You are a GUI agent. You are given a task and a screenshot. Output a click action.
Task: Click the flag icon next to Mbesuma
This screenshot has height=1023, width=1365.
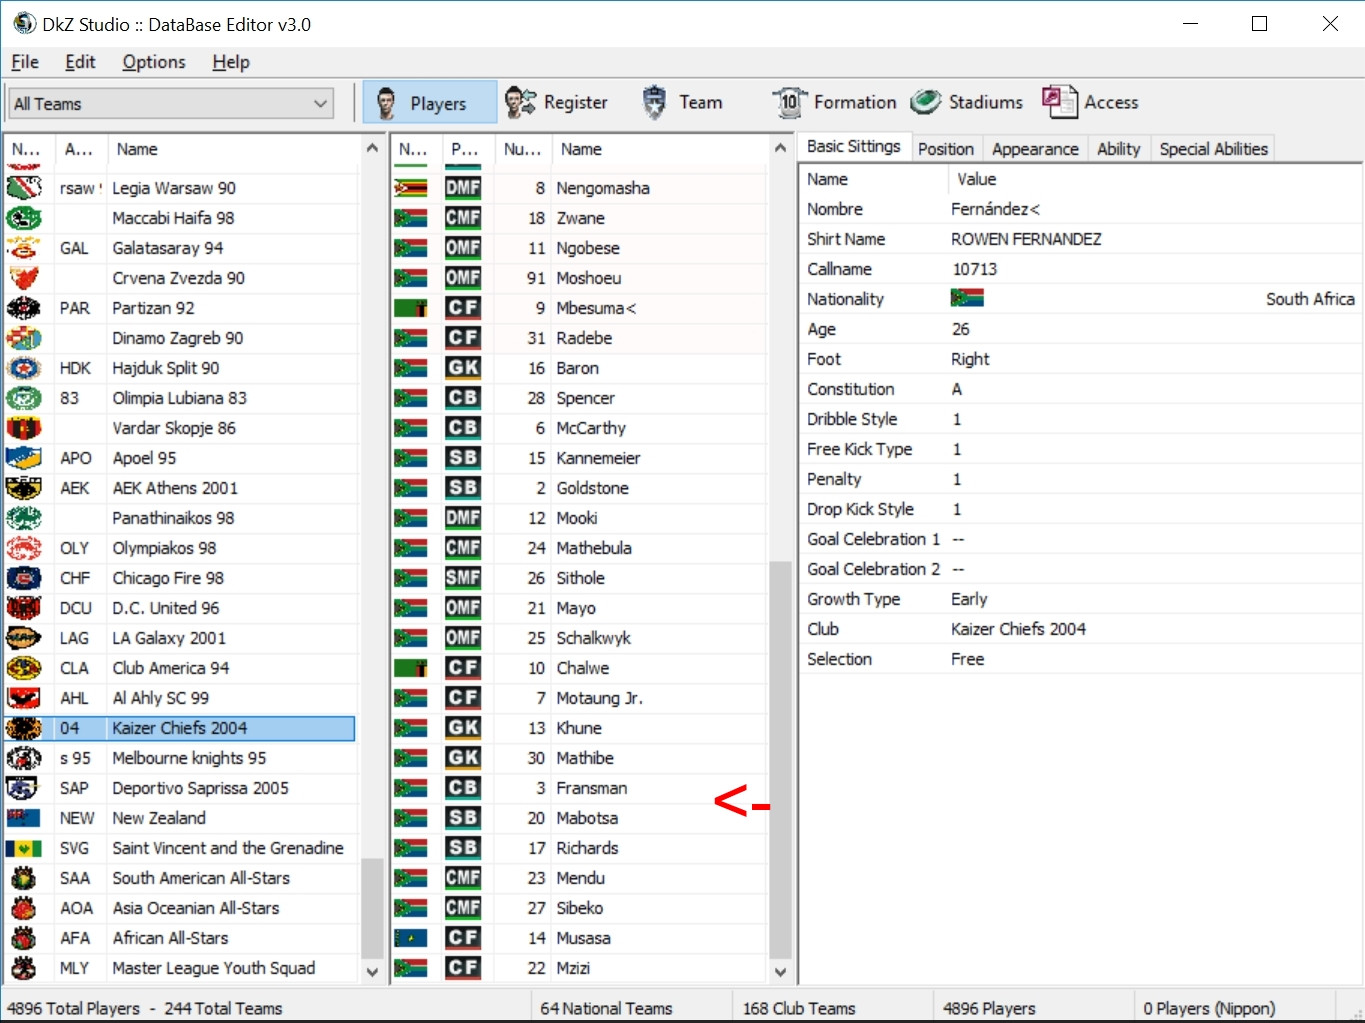[411, 308]
